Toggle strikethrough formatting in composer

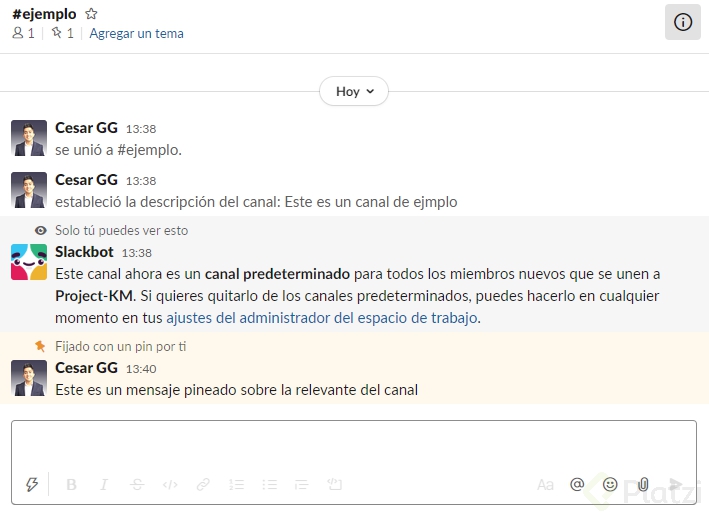[x=137, y=484]
